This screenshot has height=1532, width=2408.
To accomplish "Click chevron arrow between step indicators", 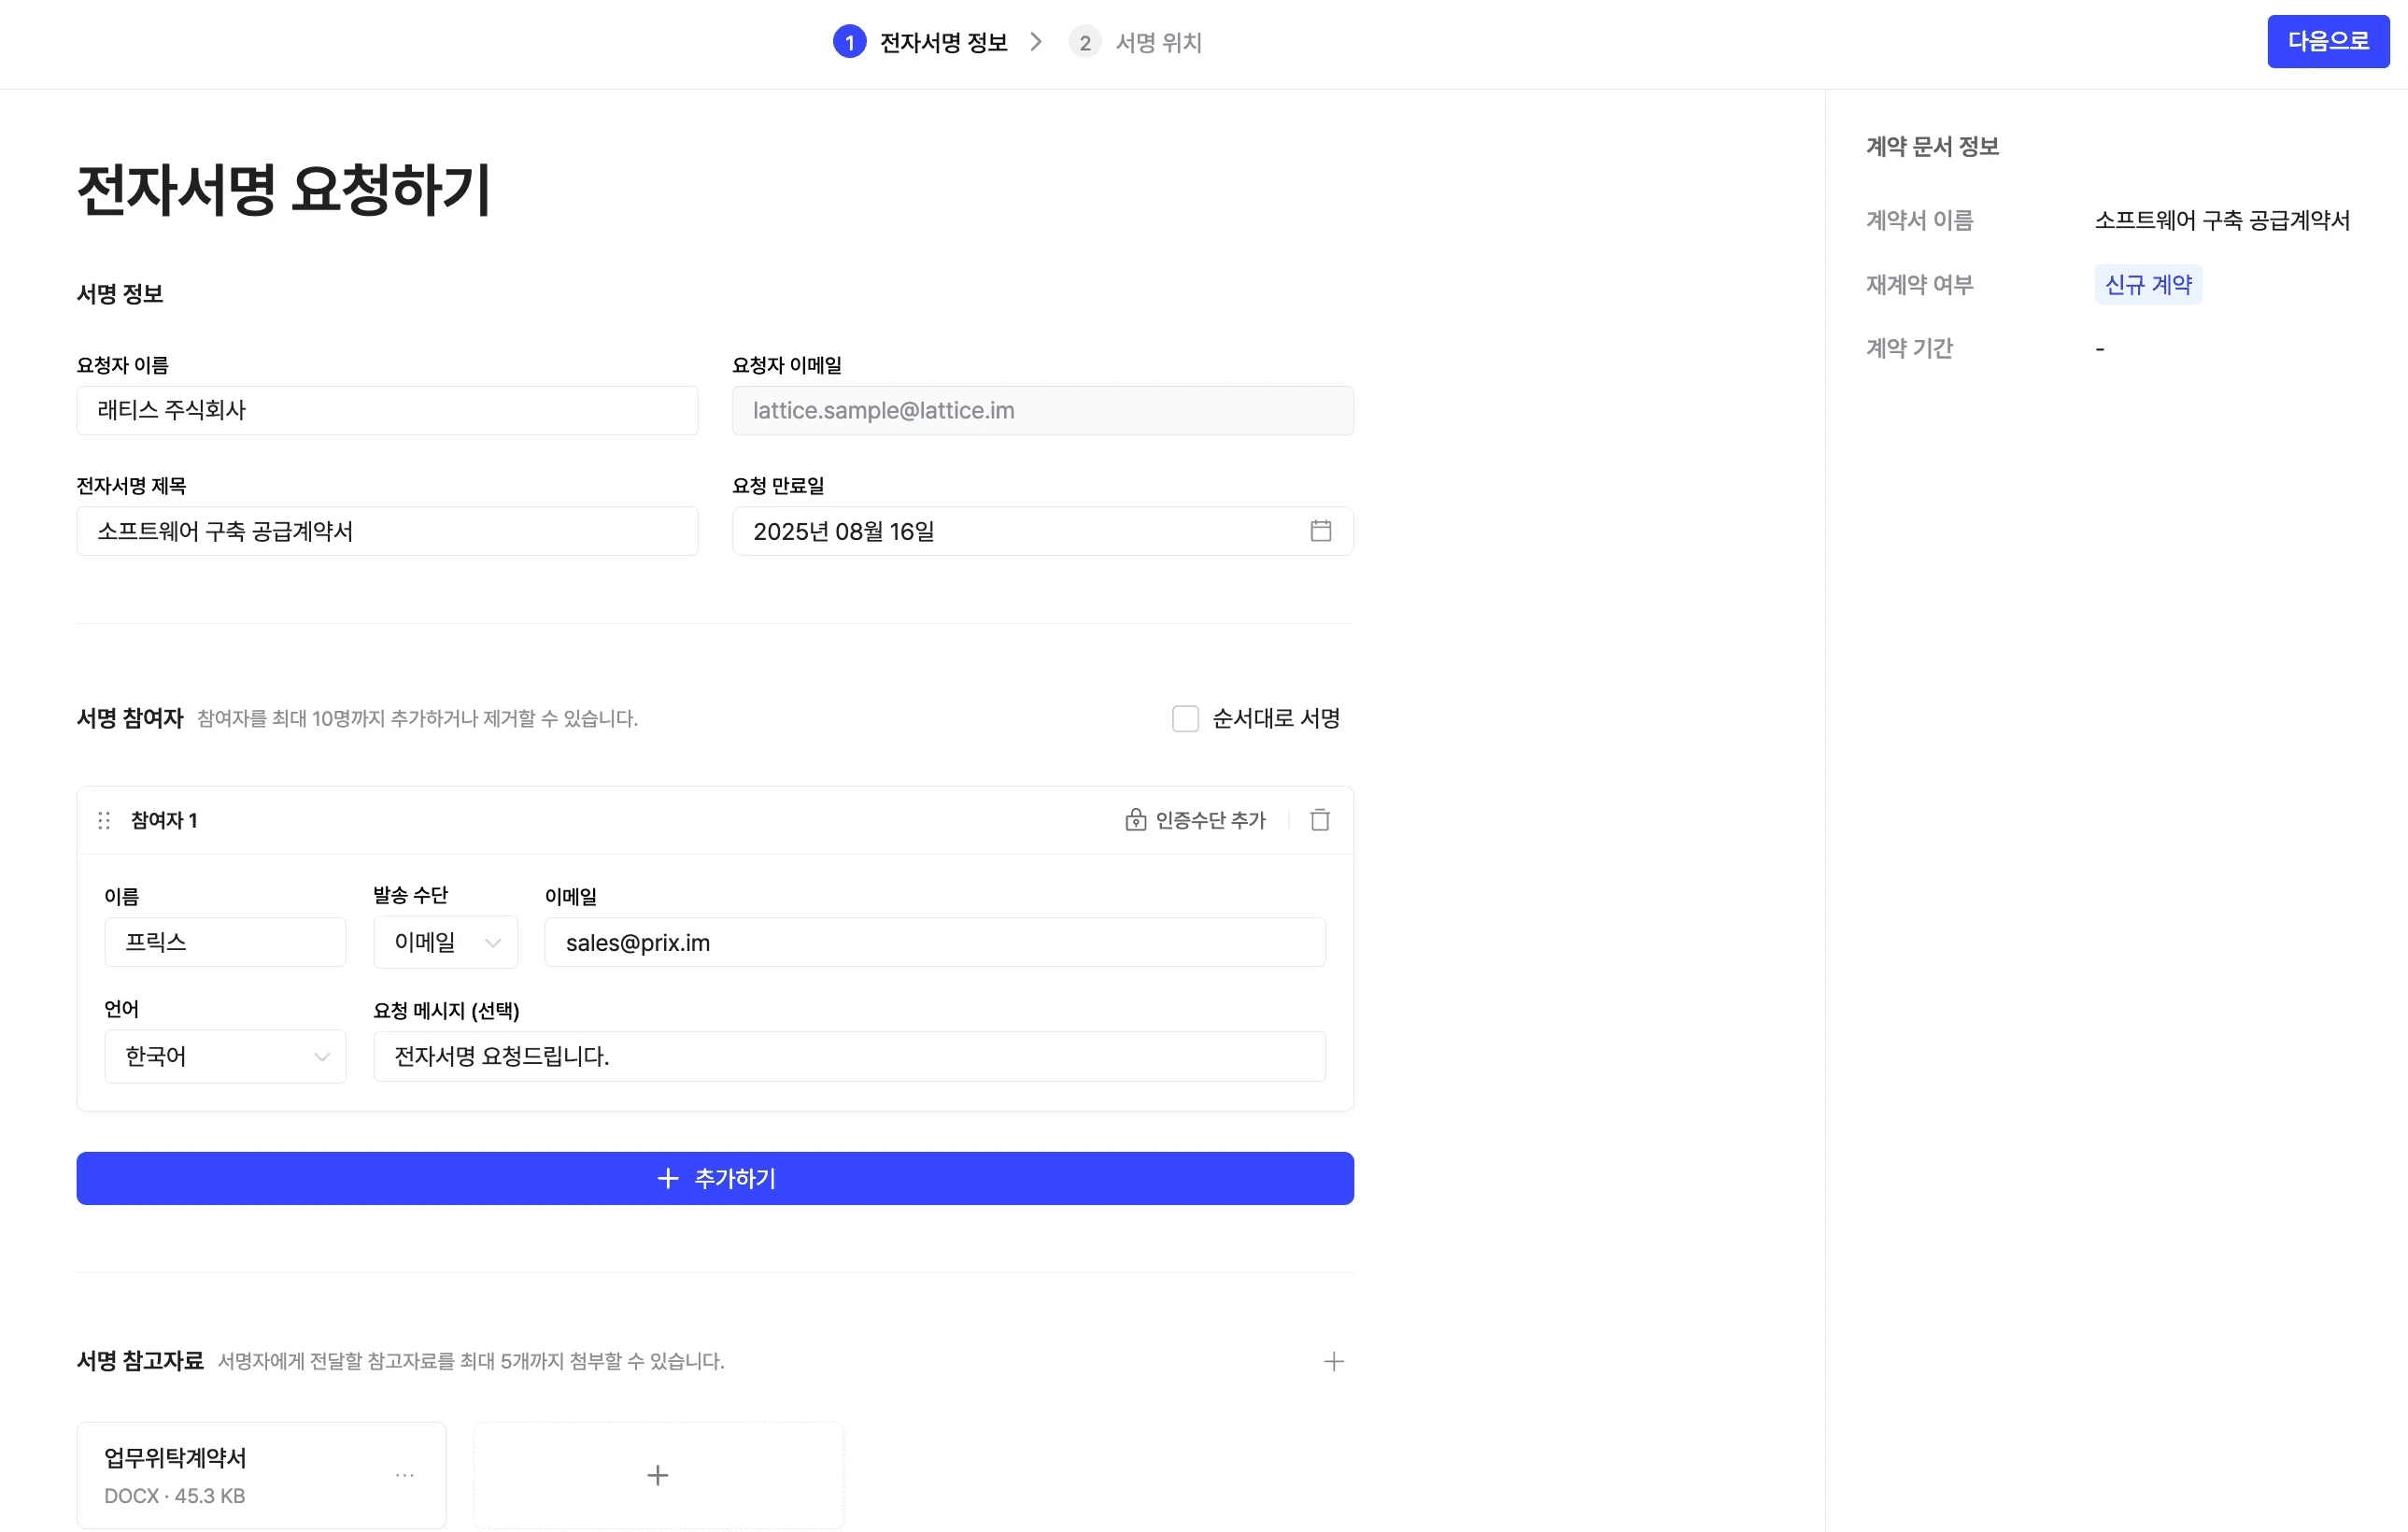I will (x=1036, y=42).
